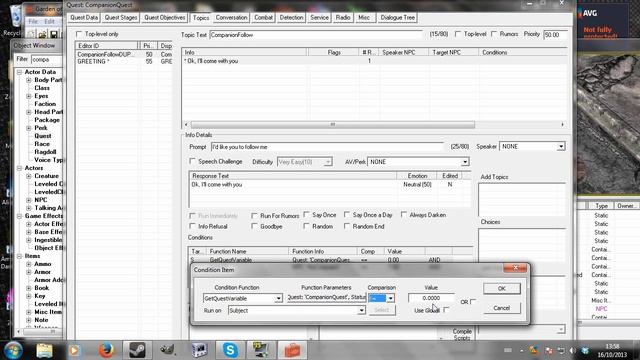The height and width of the screenshot is (360, 640).
Task: Open the File menu in GECK
Action: coord(33,21)
